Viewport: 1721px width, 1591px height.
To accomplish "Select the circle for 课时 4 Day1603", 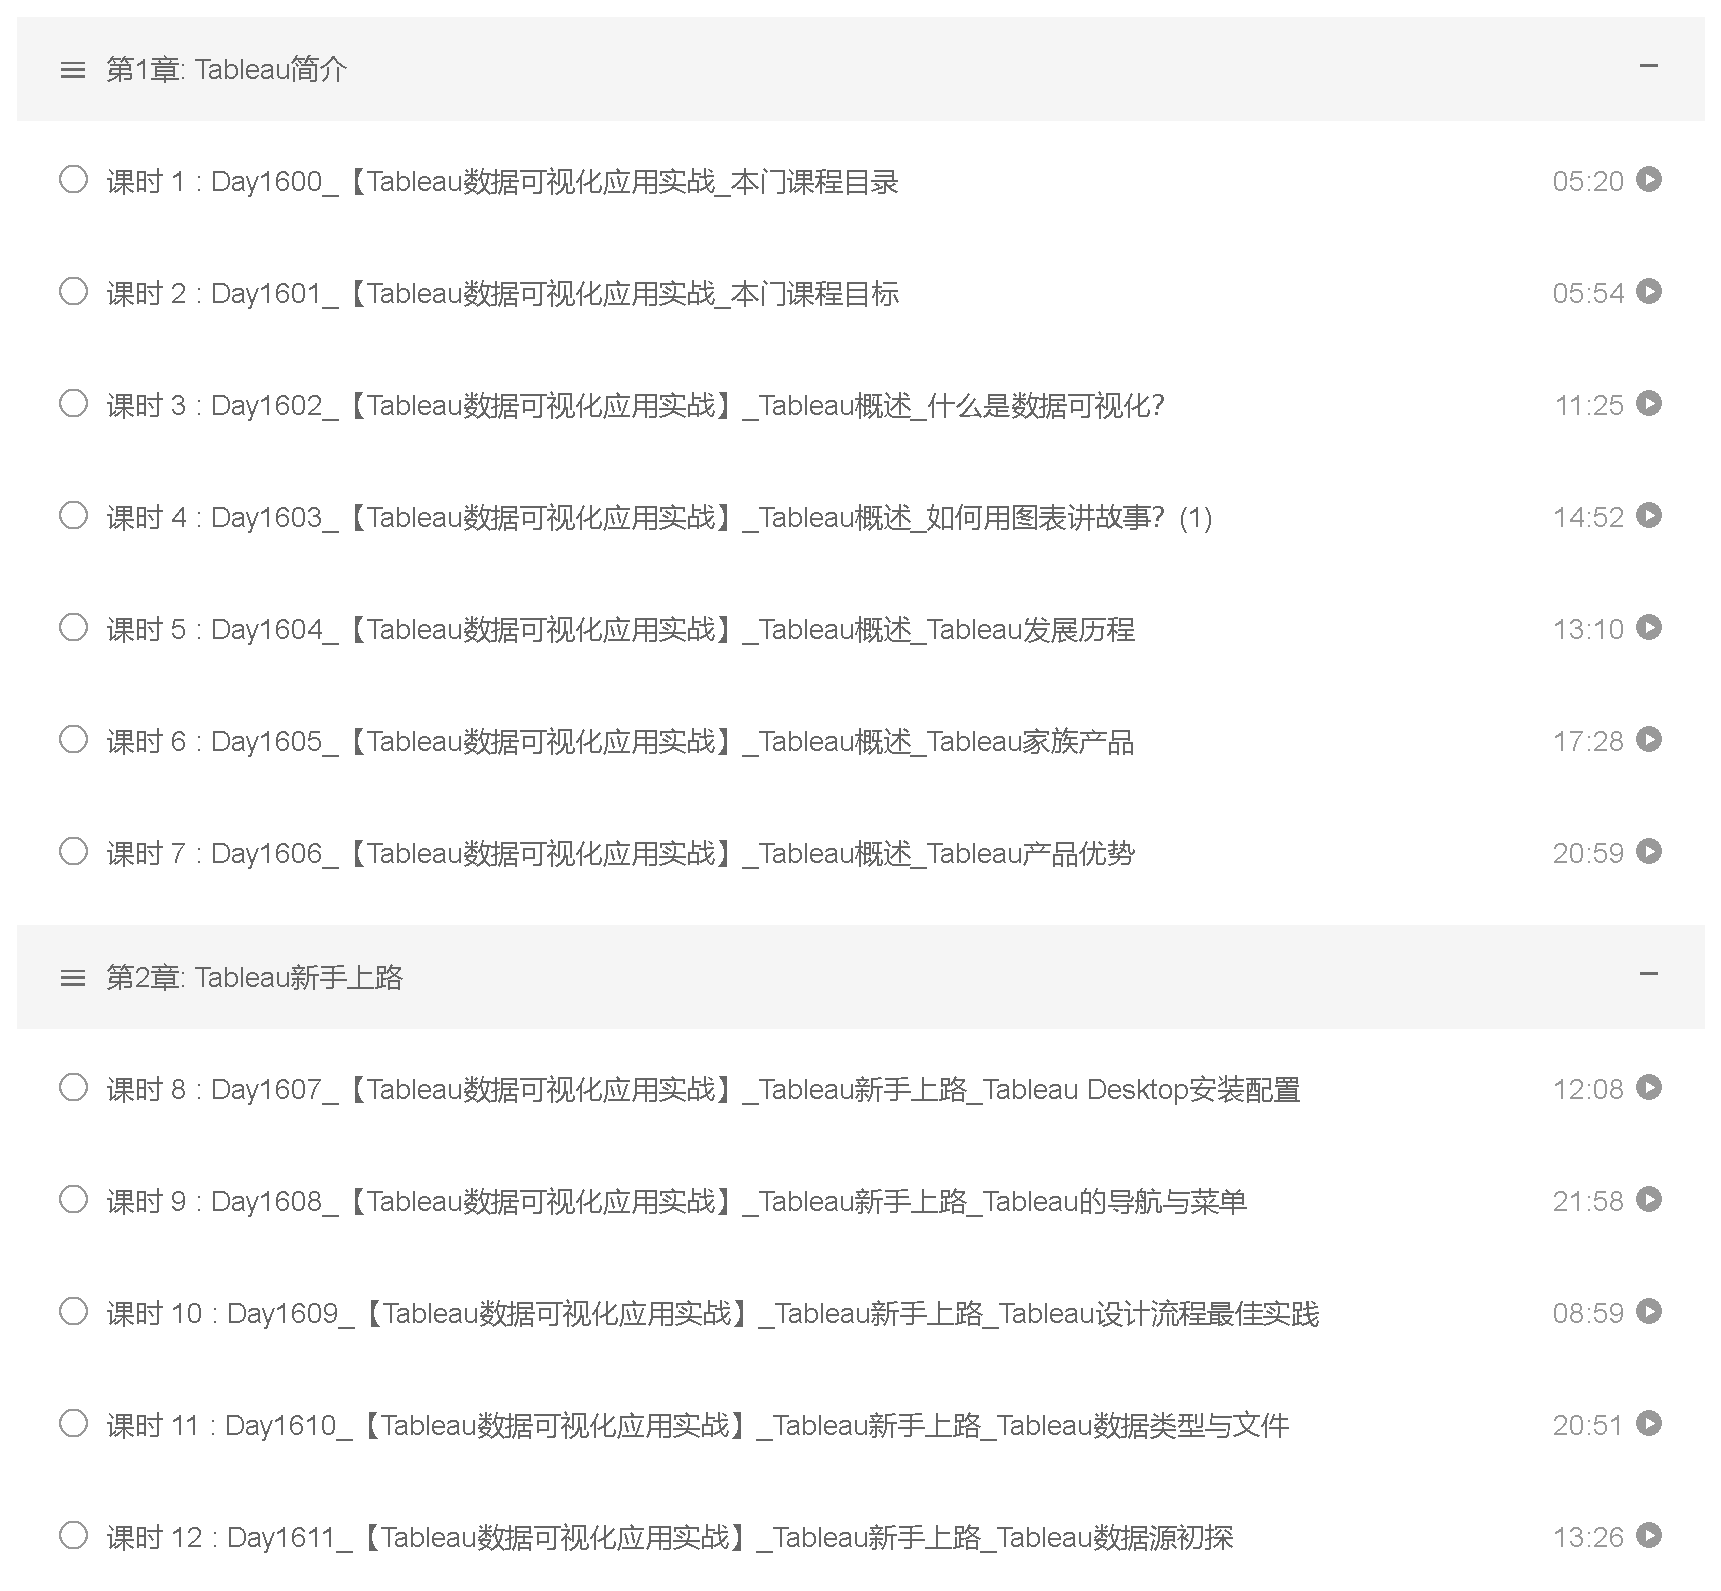I will [x=73, y=516].
